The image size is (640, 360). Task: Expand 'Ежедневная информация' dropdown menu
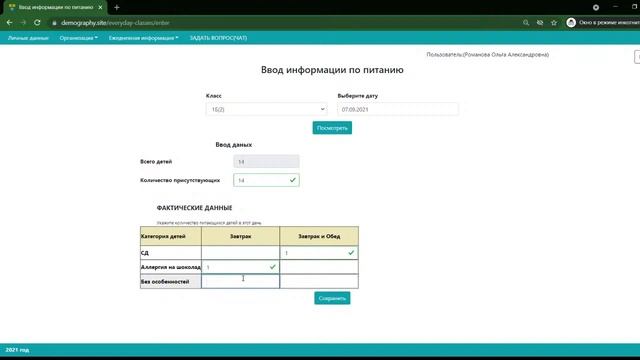143,38
